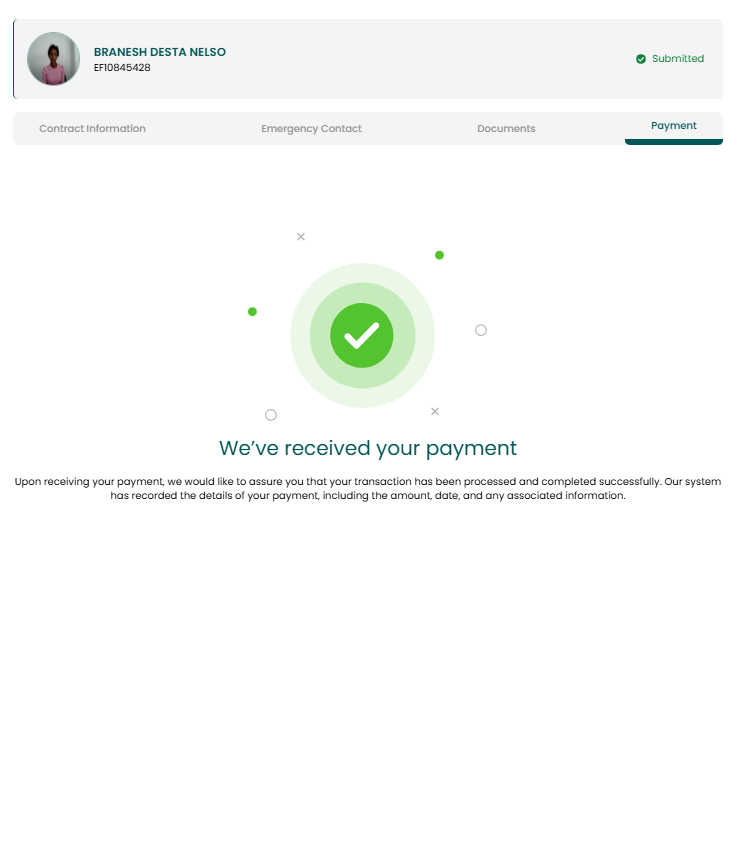
Task: Click the "We've received your payment" heading
Action: coord(368,448)
